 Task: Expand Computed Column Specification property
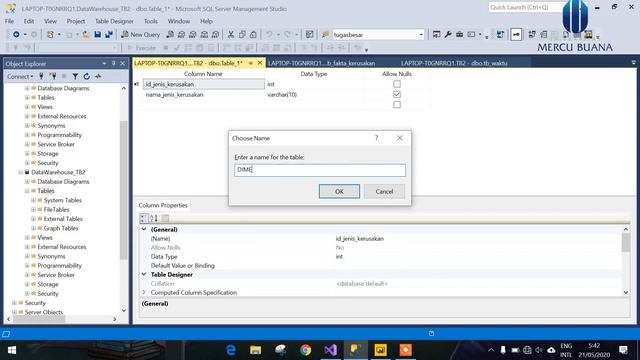click(x=144, y=292)
